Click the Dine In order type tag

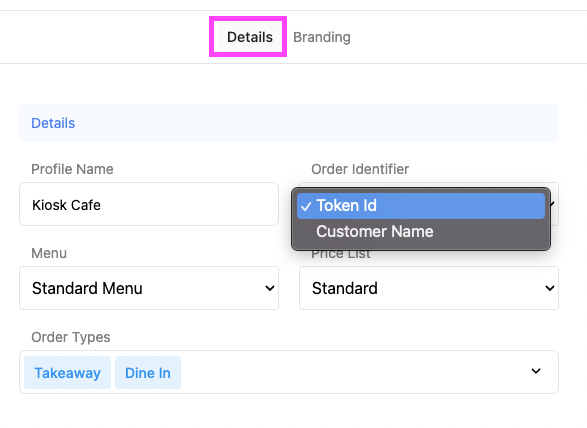[148, 373]
